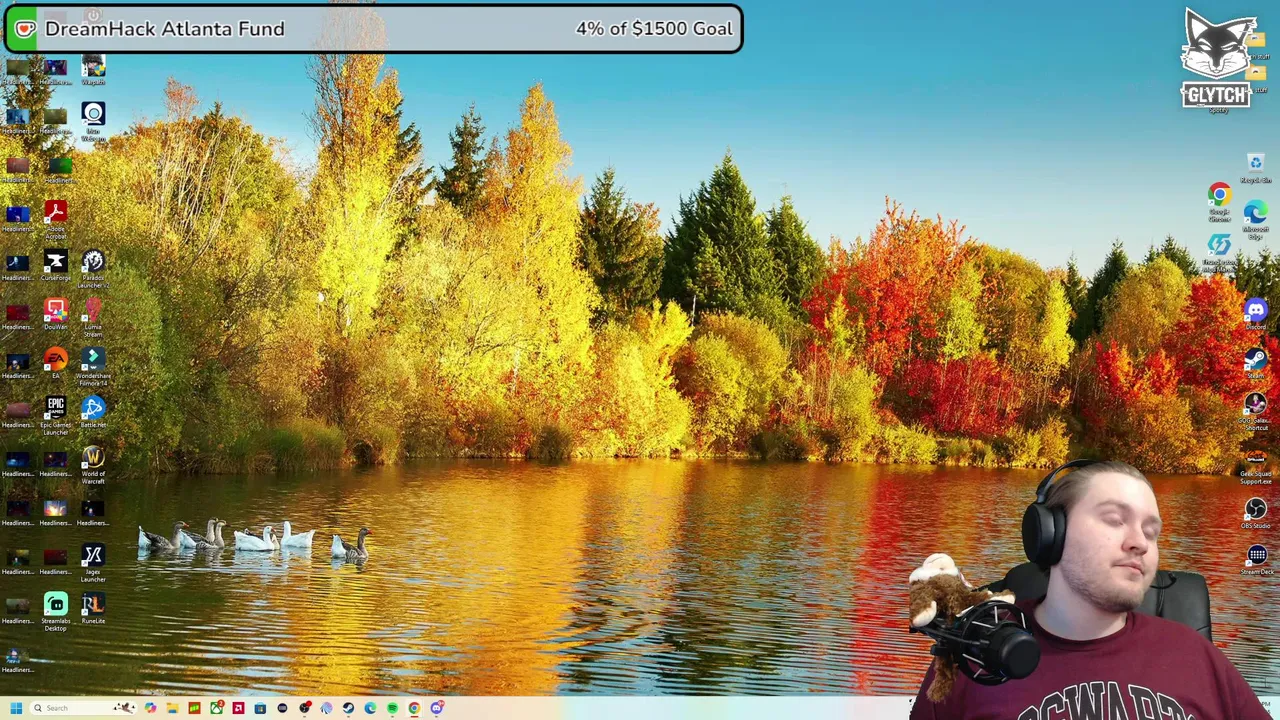Open the Mus Webcam desktop icon

(93, 122)
